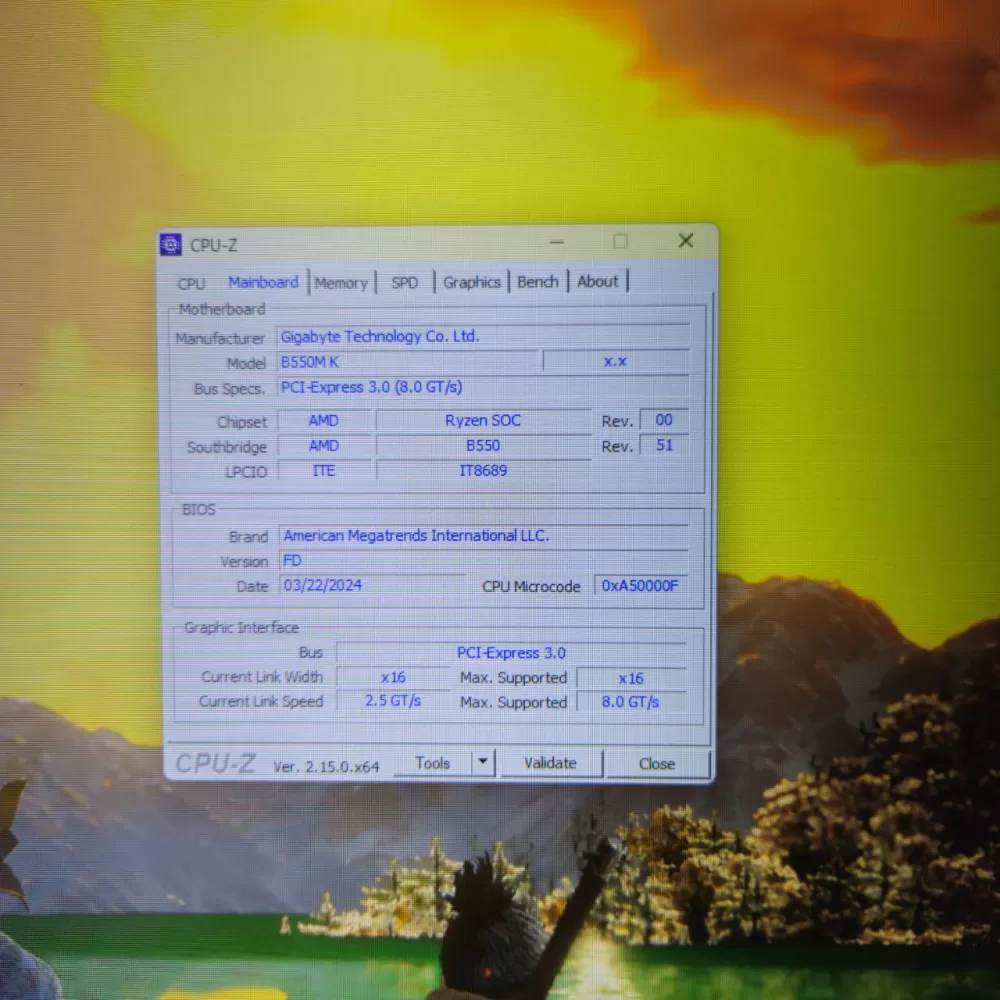Screen dimensions: 1000x1000
Task: Click Current Link Speed value '2.5 GT/s'
Action: pos(393,701)
